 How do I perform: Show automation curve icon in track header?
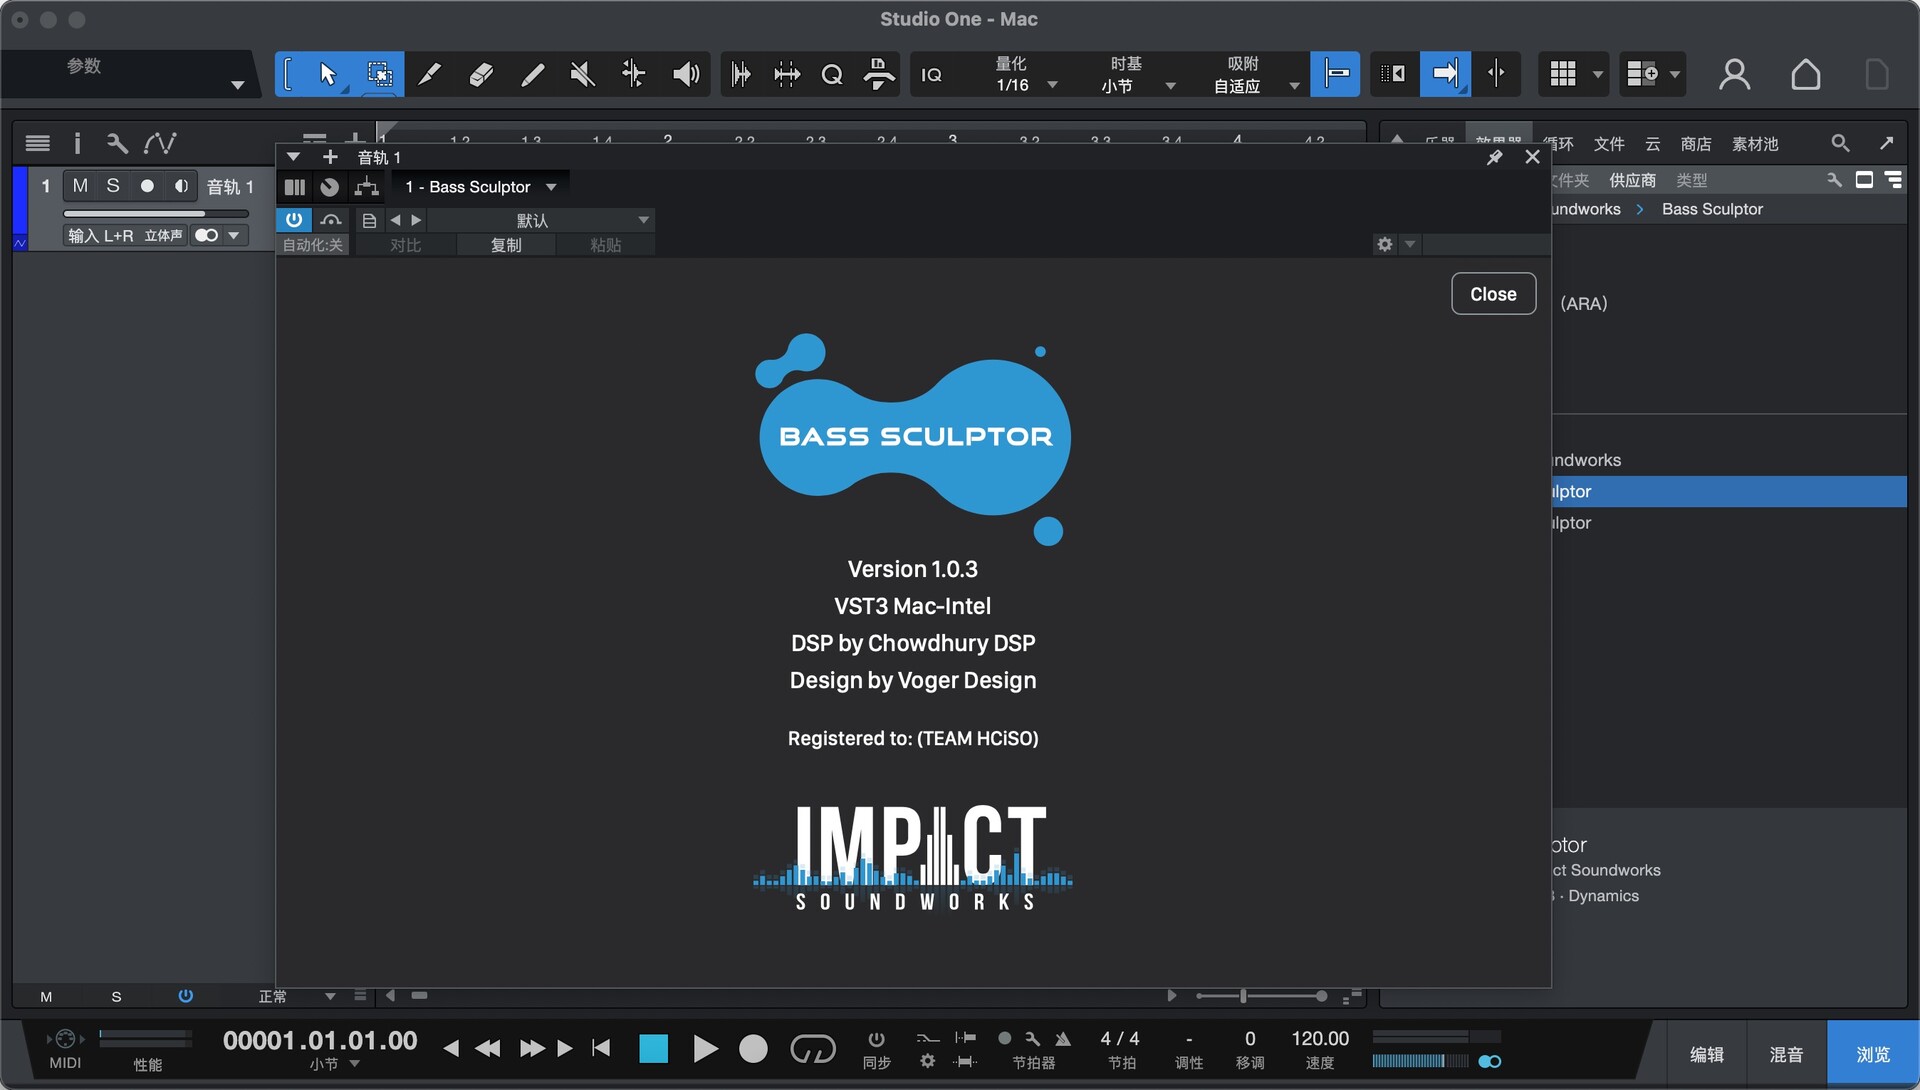[x=160, y=143]
